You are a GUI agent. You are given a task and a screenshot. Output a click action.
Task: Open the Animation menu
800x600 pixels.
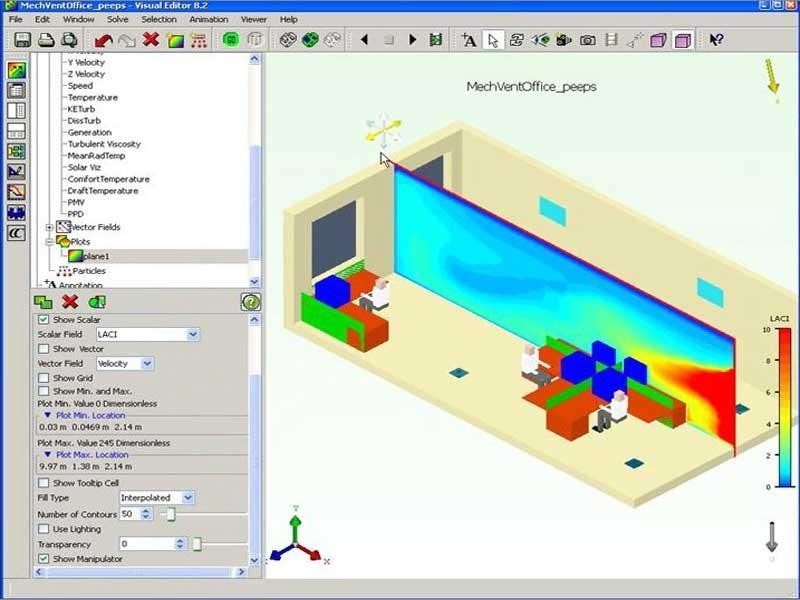click(x=208, y=19)
